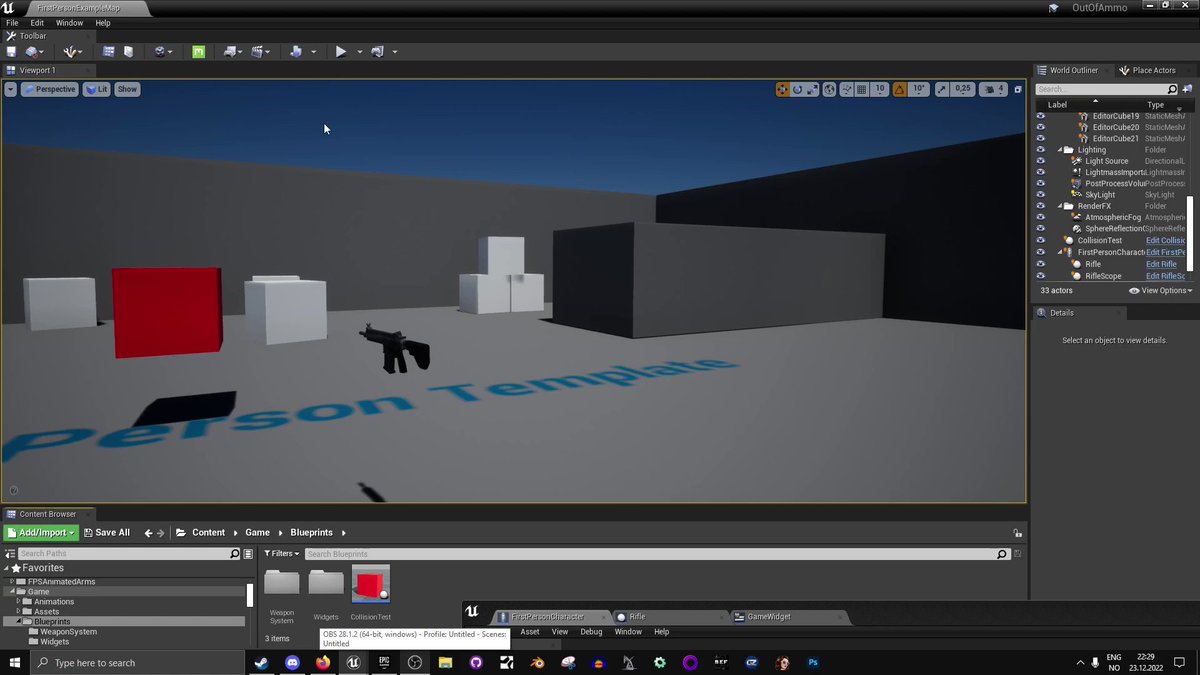Collapse the Lighting folder in World Outliner
This screenshot has width=1200, height=675.
click(x=1061, y=149)
